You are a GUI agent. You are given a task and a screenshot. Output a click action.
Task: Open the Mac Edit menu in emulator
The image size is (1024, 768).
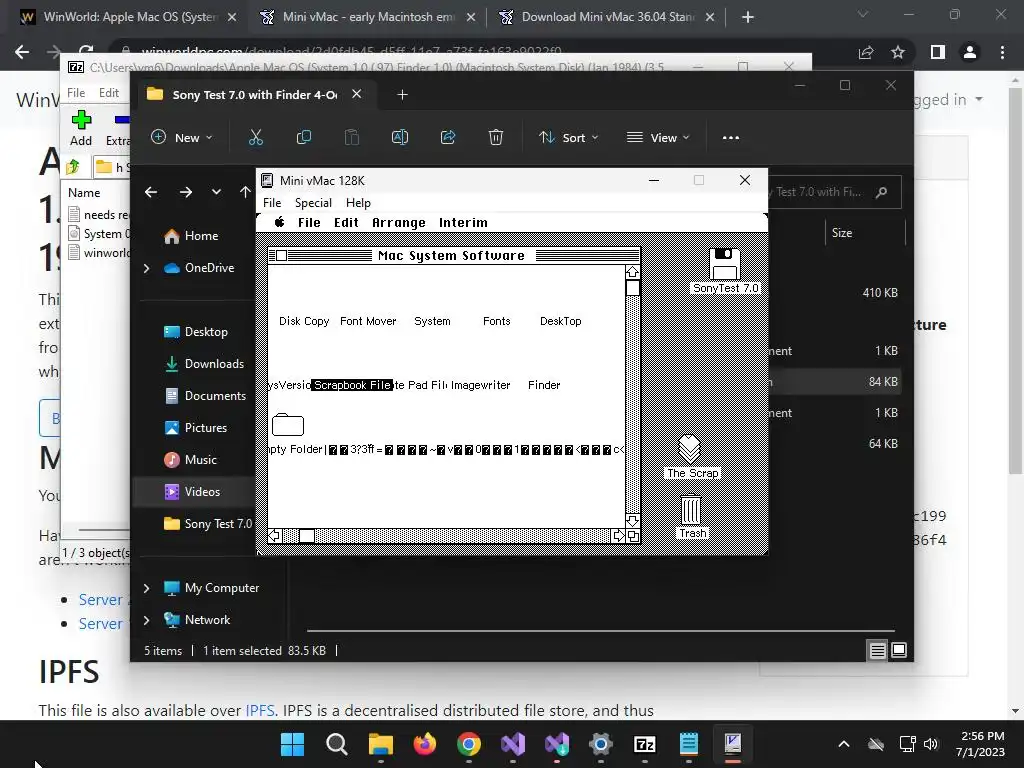point(346,223)
